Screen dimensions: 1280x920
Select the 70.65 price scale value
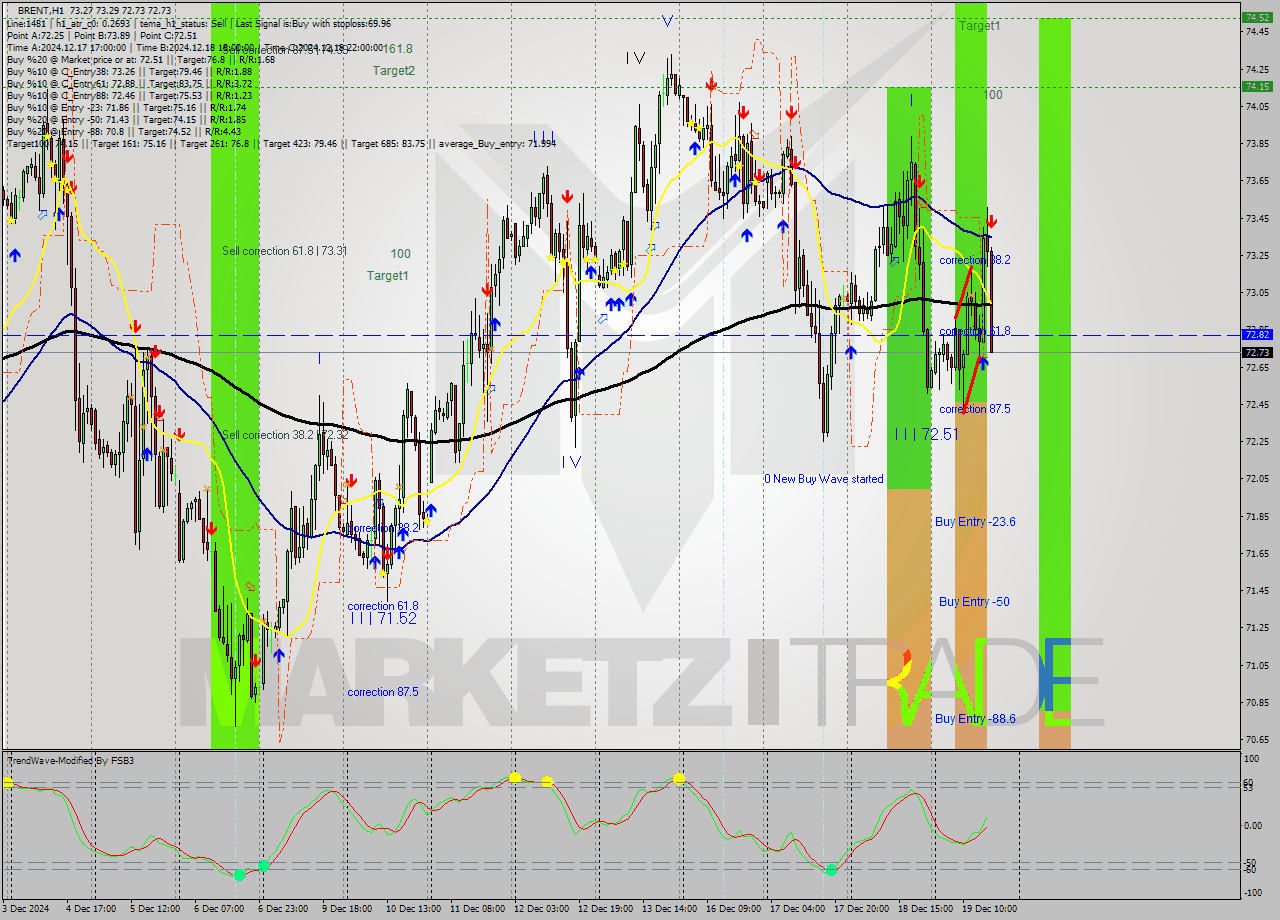click(1258, 740)
